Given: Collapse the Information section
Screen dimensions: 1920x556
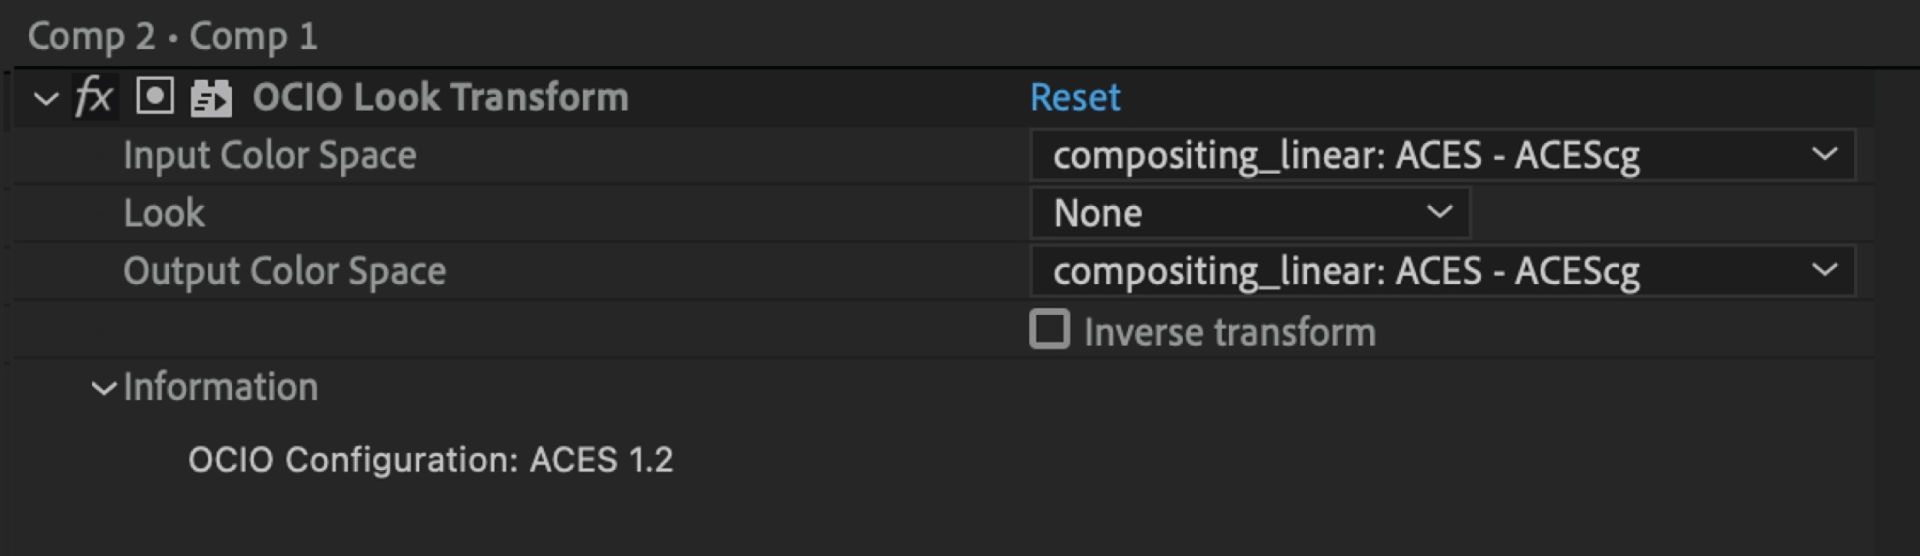Looking at the screenshot, I should 103,388.
